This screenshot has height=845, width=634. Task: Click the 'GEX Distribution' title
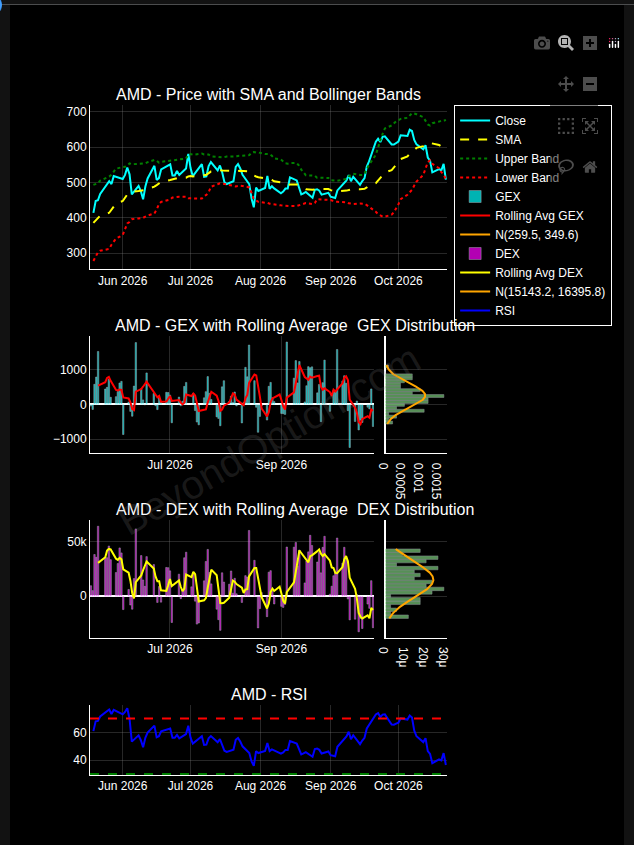point(416,325)
